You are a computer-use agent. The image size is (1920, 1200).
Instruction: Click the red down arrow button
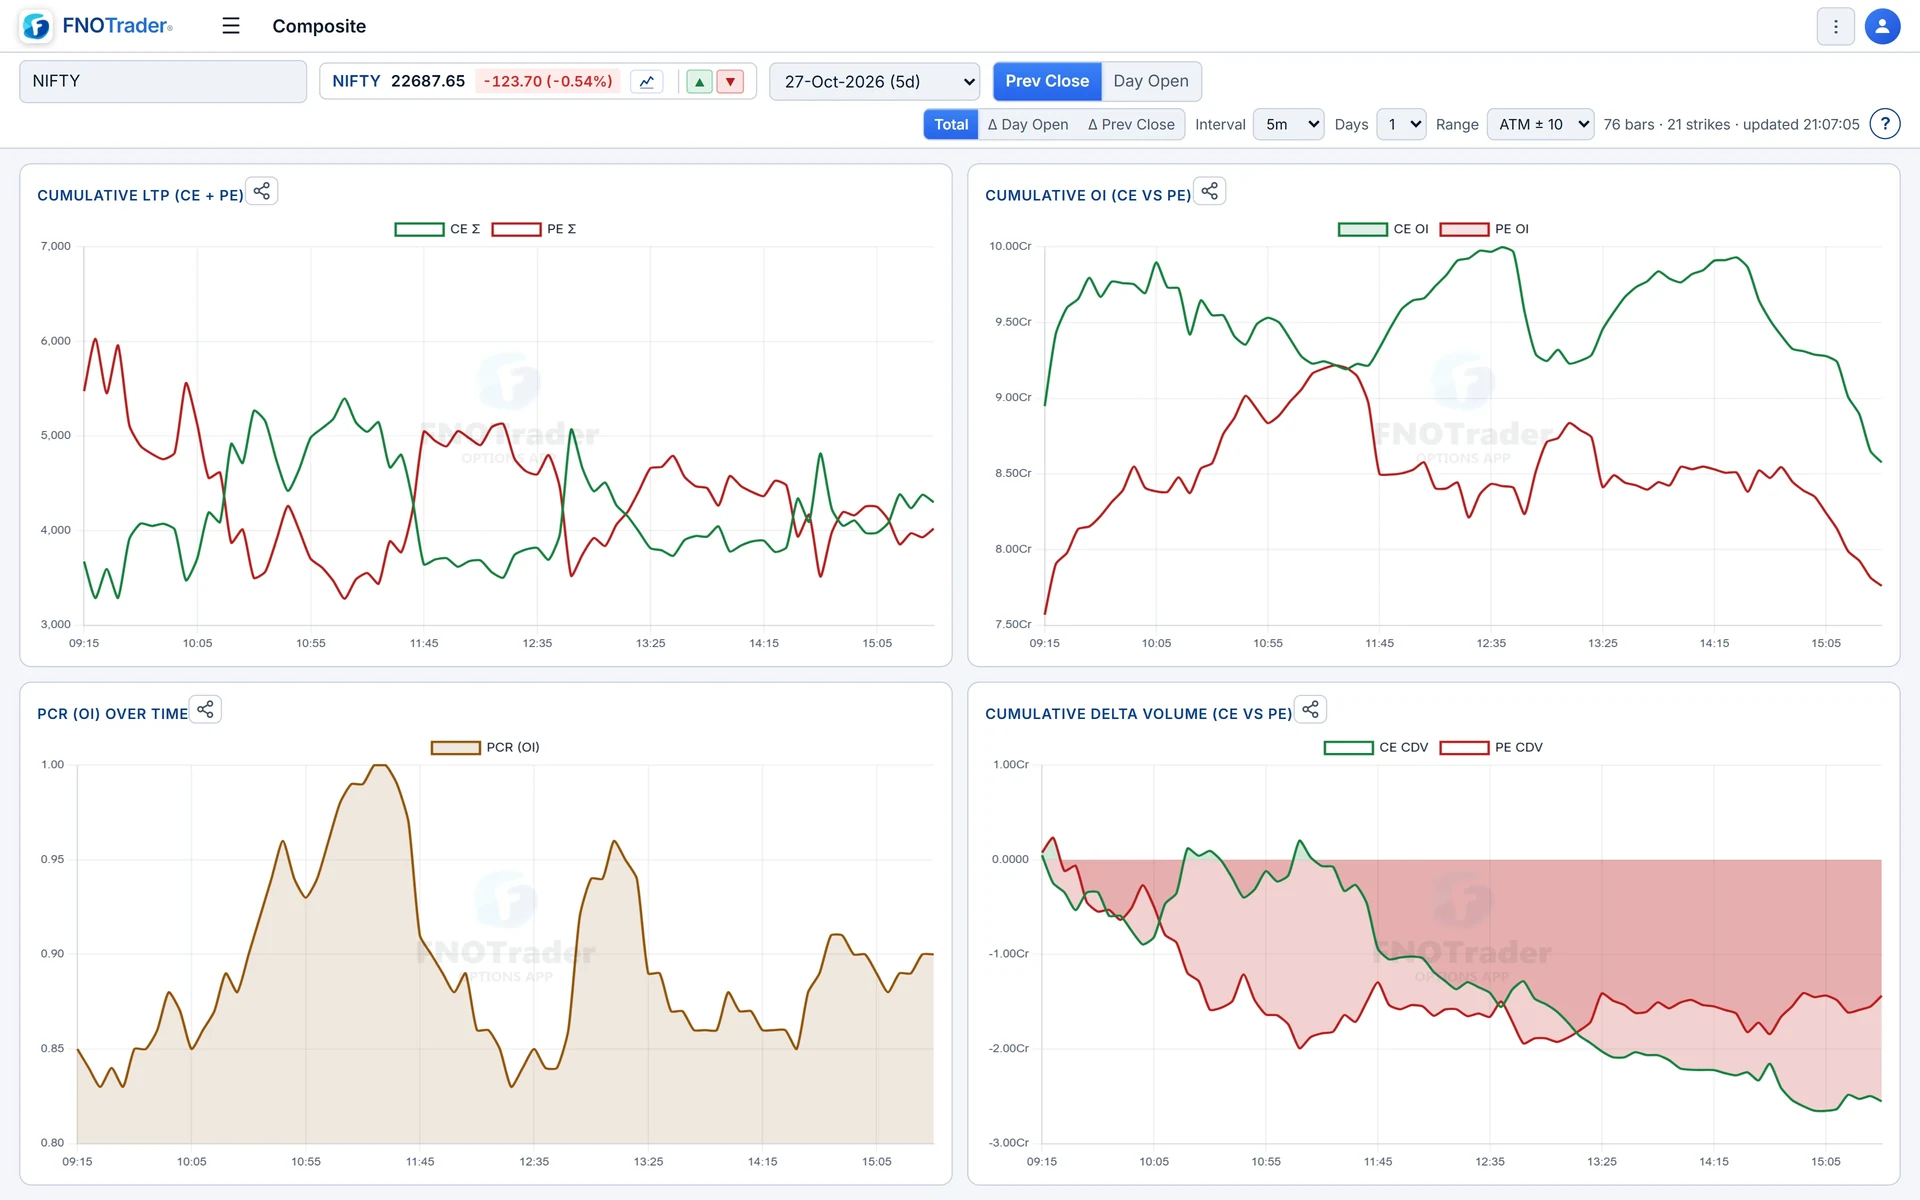[731, 82]
